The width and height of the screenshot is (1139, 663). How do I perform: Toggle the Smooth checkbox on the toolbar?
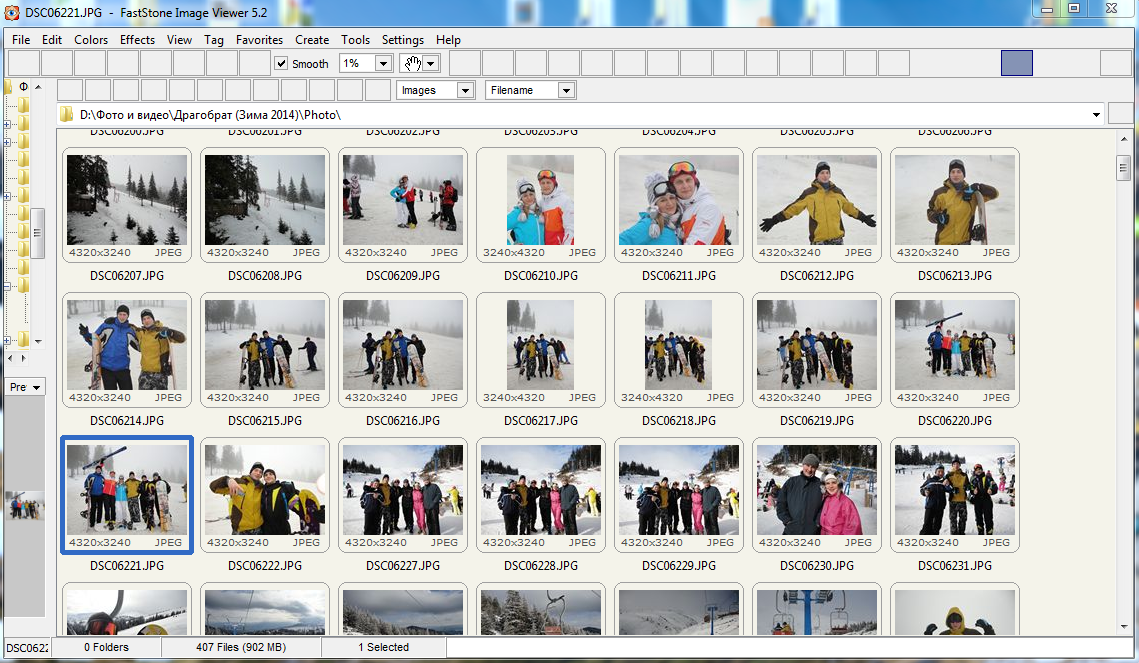(281, 63)
